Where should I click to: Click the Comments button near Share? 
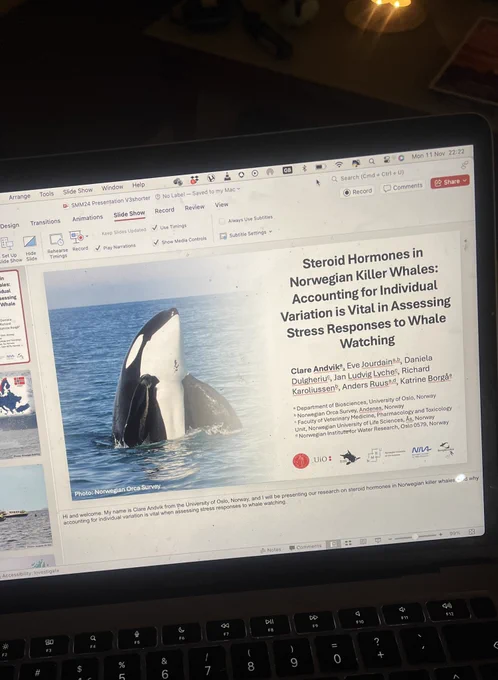403,187
